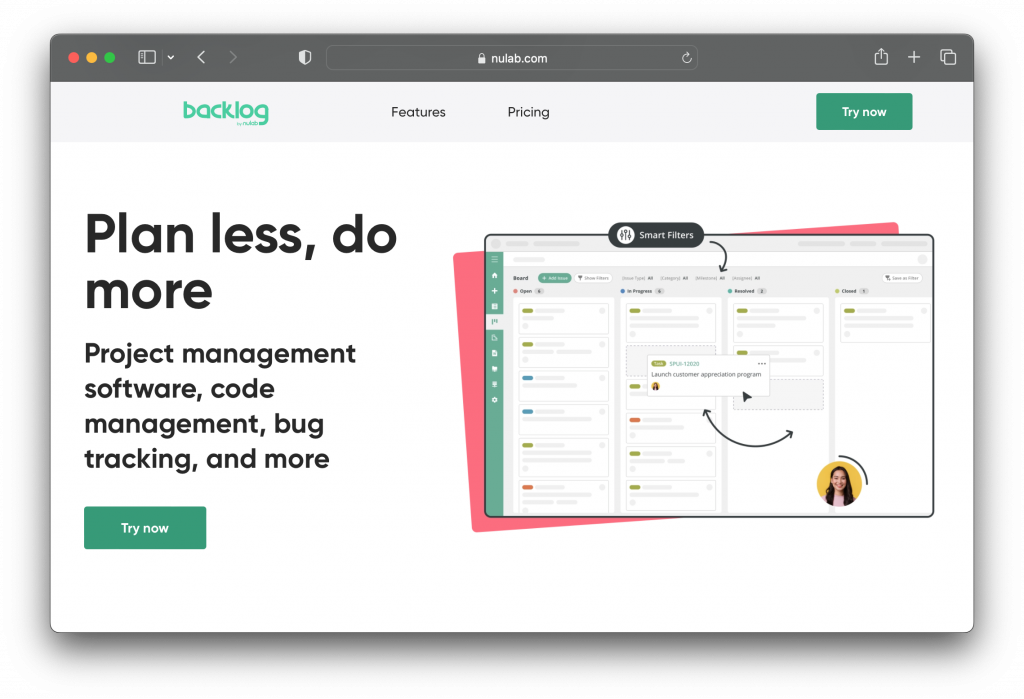Open a new tab with plus icon

click(x=914, y=57)
